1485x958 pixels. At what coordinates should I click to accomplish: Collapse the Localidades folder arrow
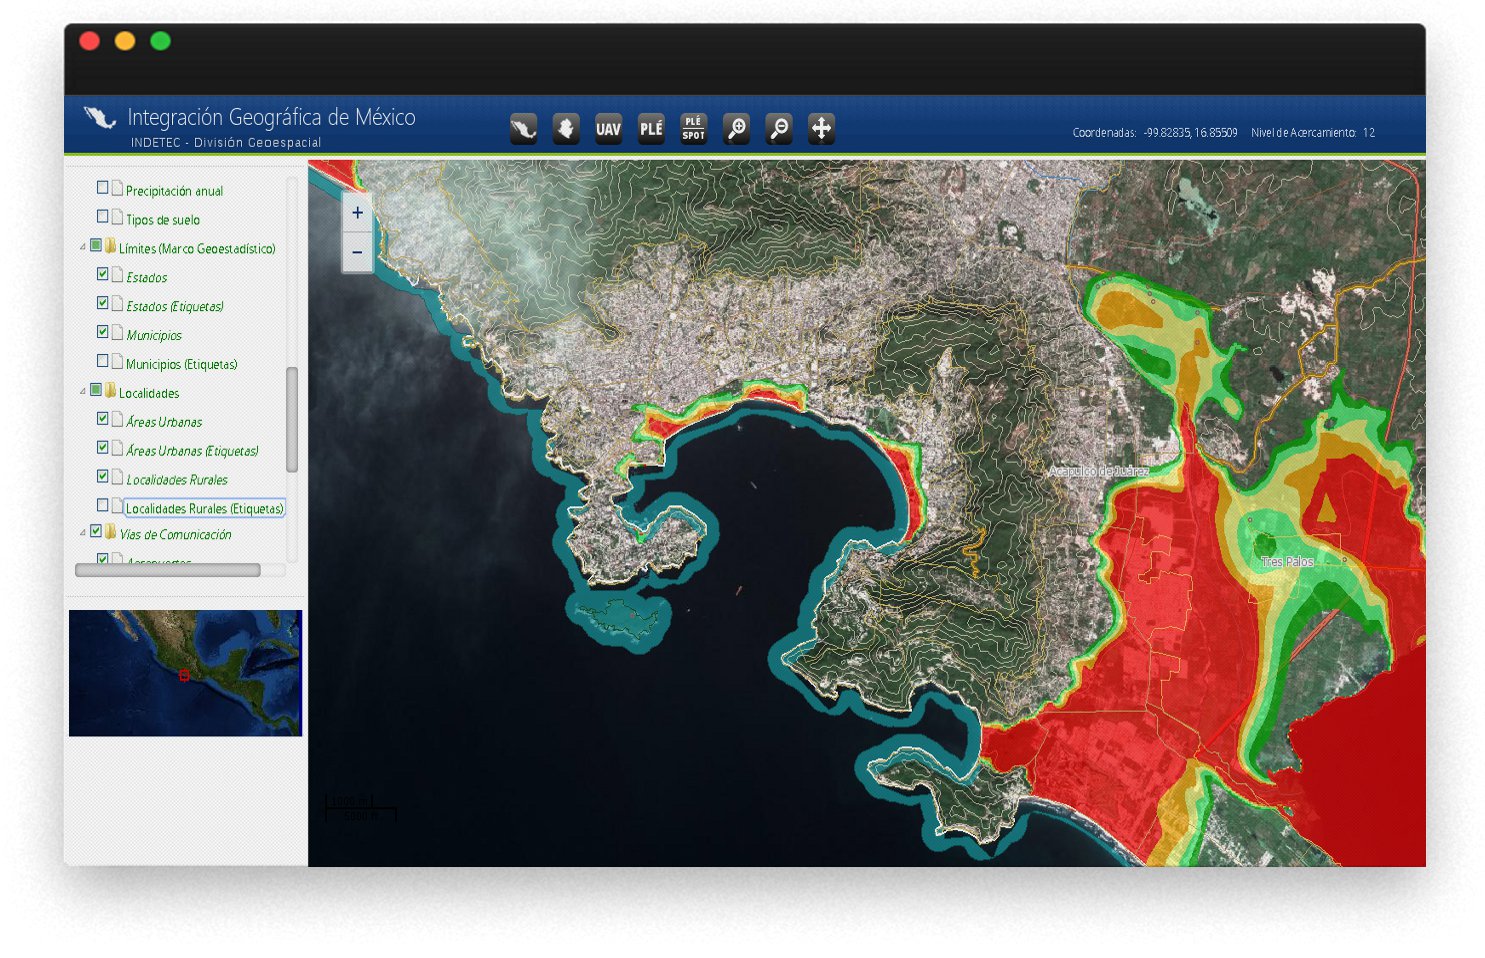pyautogui.click(x=83, y=392)
